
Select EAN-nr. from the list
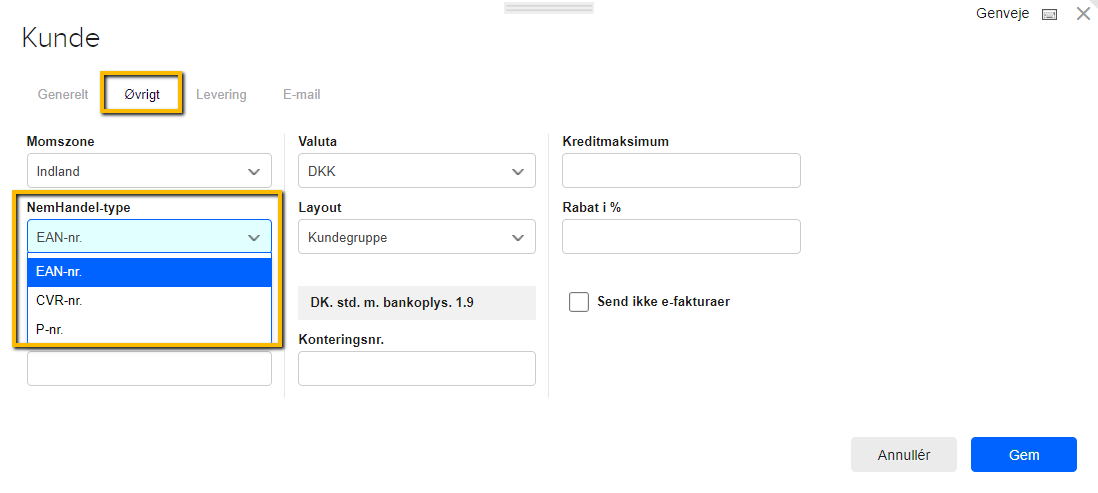[149, 272]
